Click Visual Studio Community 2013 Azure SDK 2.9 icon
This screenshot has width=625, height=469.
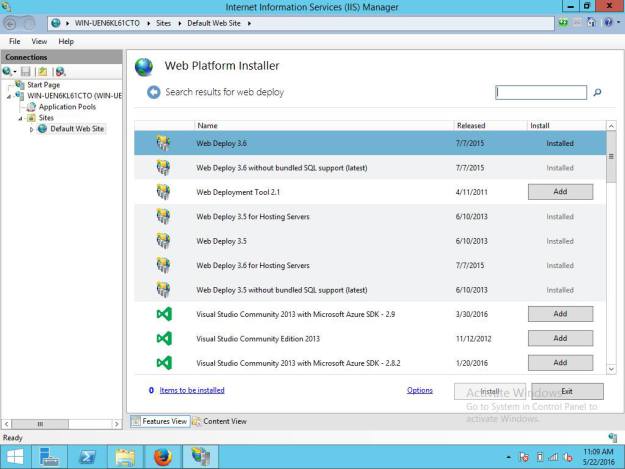tap(164, 314)
